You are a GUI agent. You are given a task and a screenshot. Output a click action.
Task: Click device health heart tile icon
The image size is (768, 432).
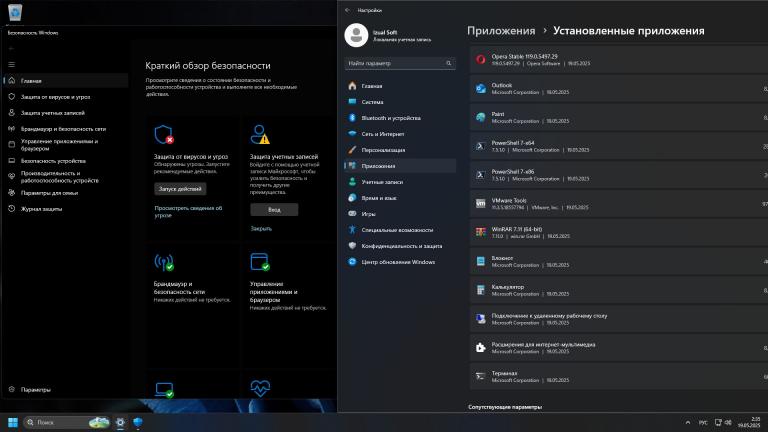pyautogui.click(x=260, y=388)
